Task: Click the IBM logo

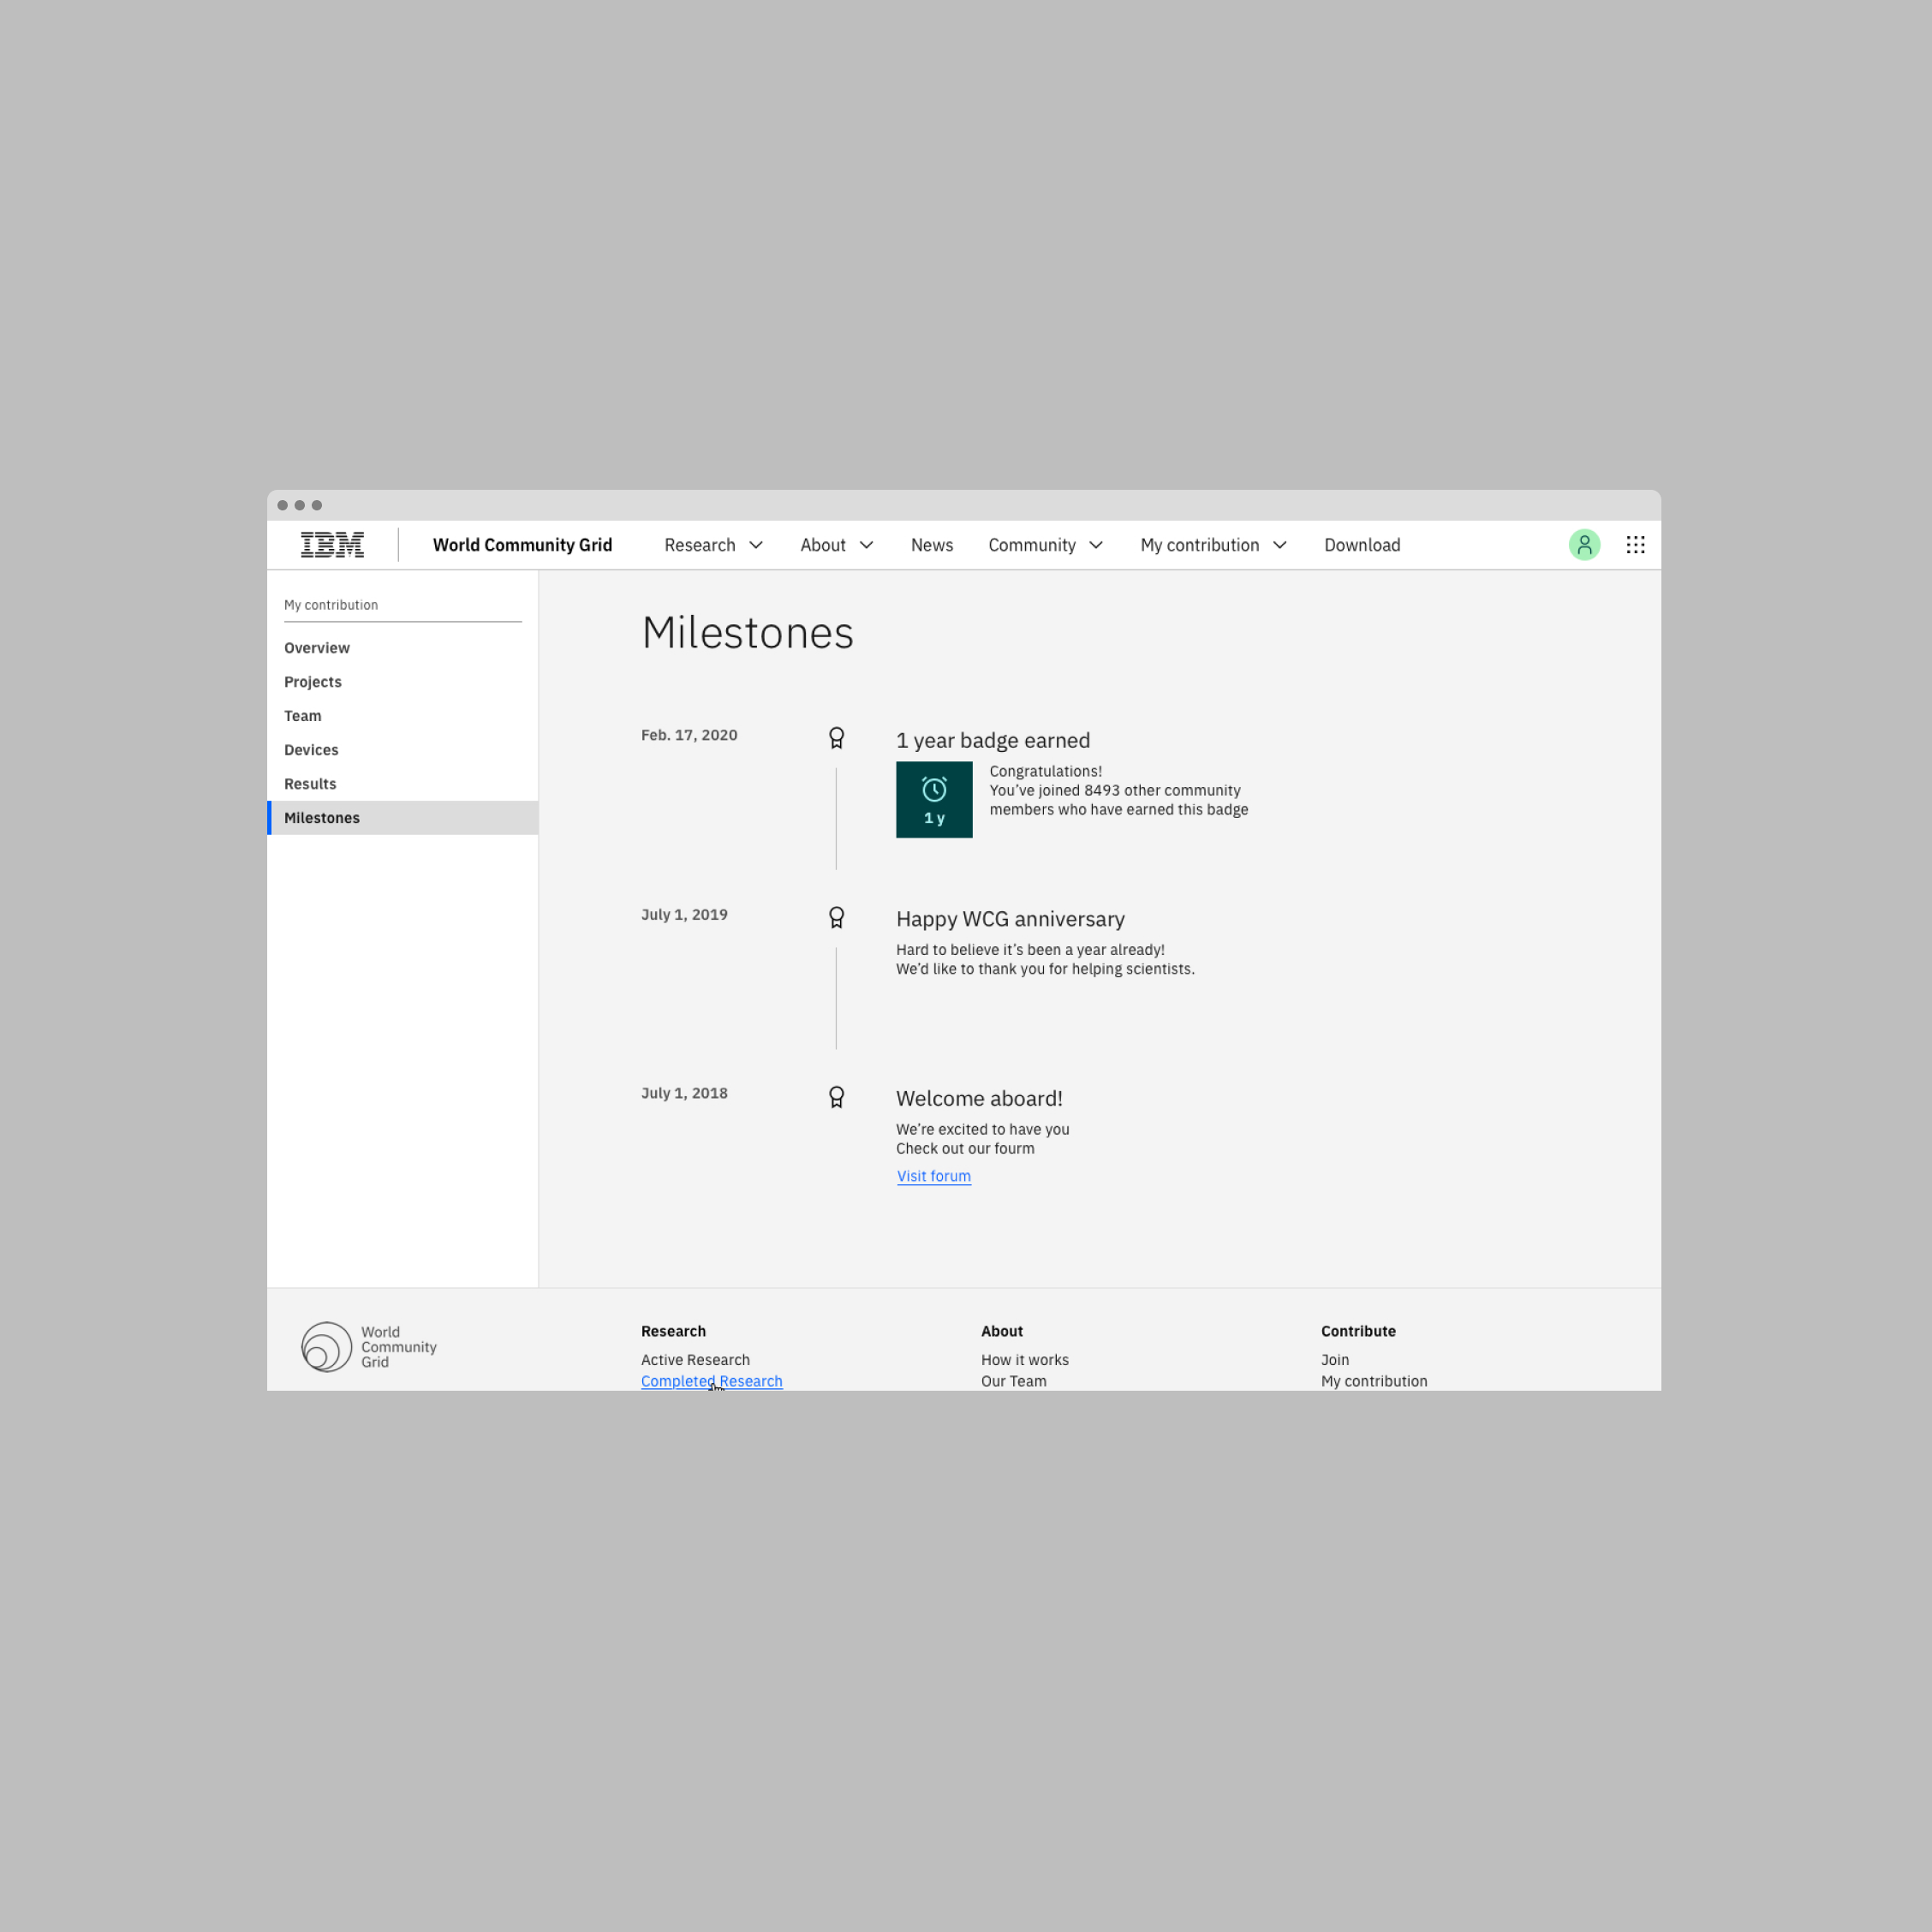Action: point(332,545)
